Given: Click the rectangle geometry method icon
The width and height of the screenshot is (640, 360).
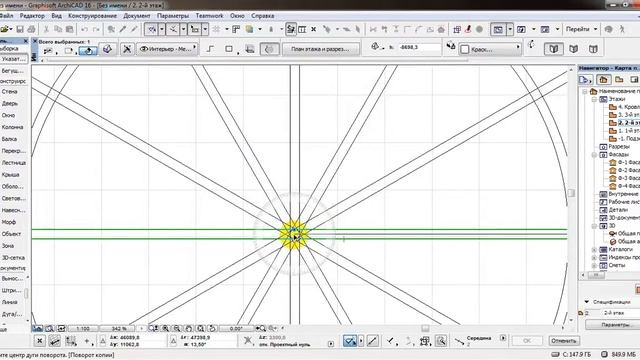Looking at the screenshot, I should 229,49.
